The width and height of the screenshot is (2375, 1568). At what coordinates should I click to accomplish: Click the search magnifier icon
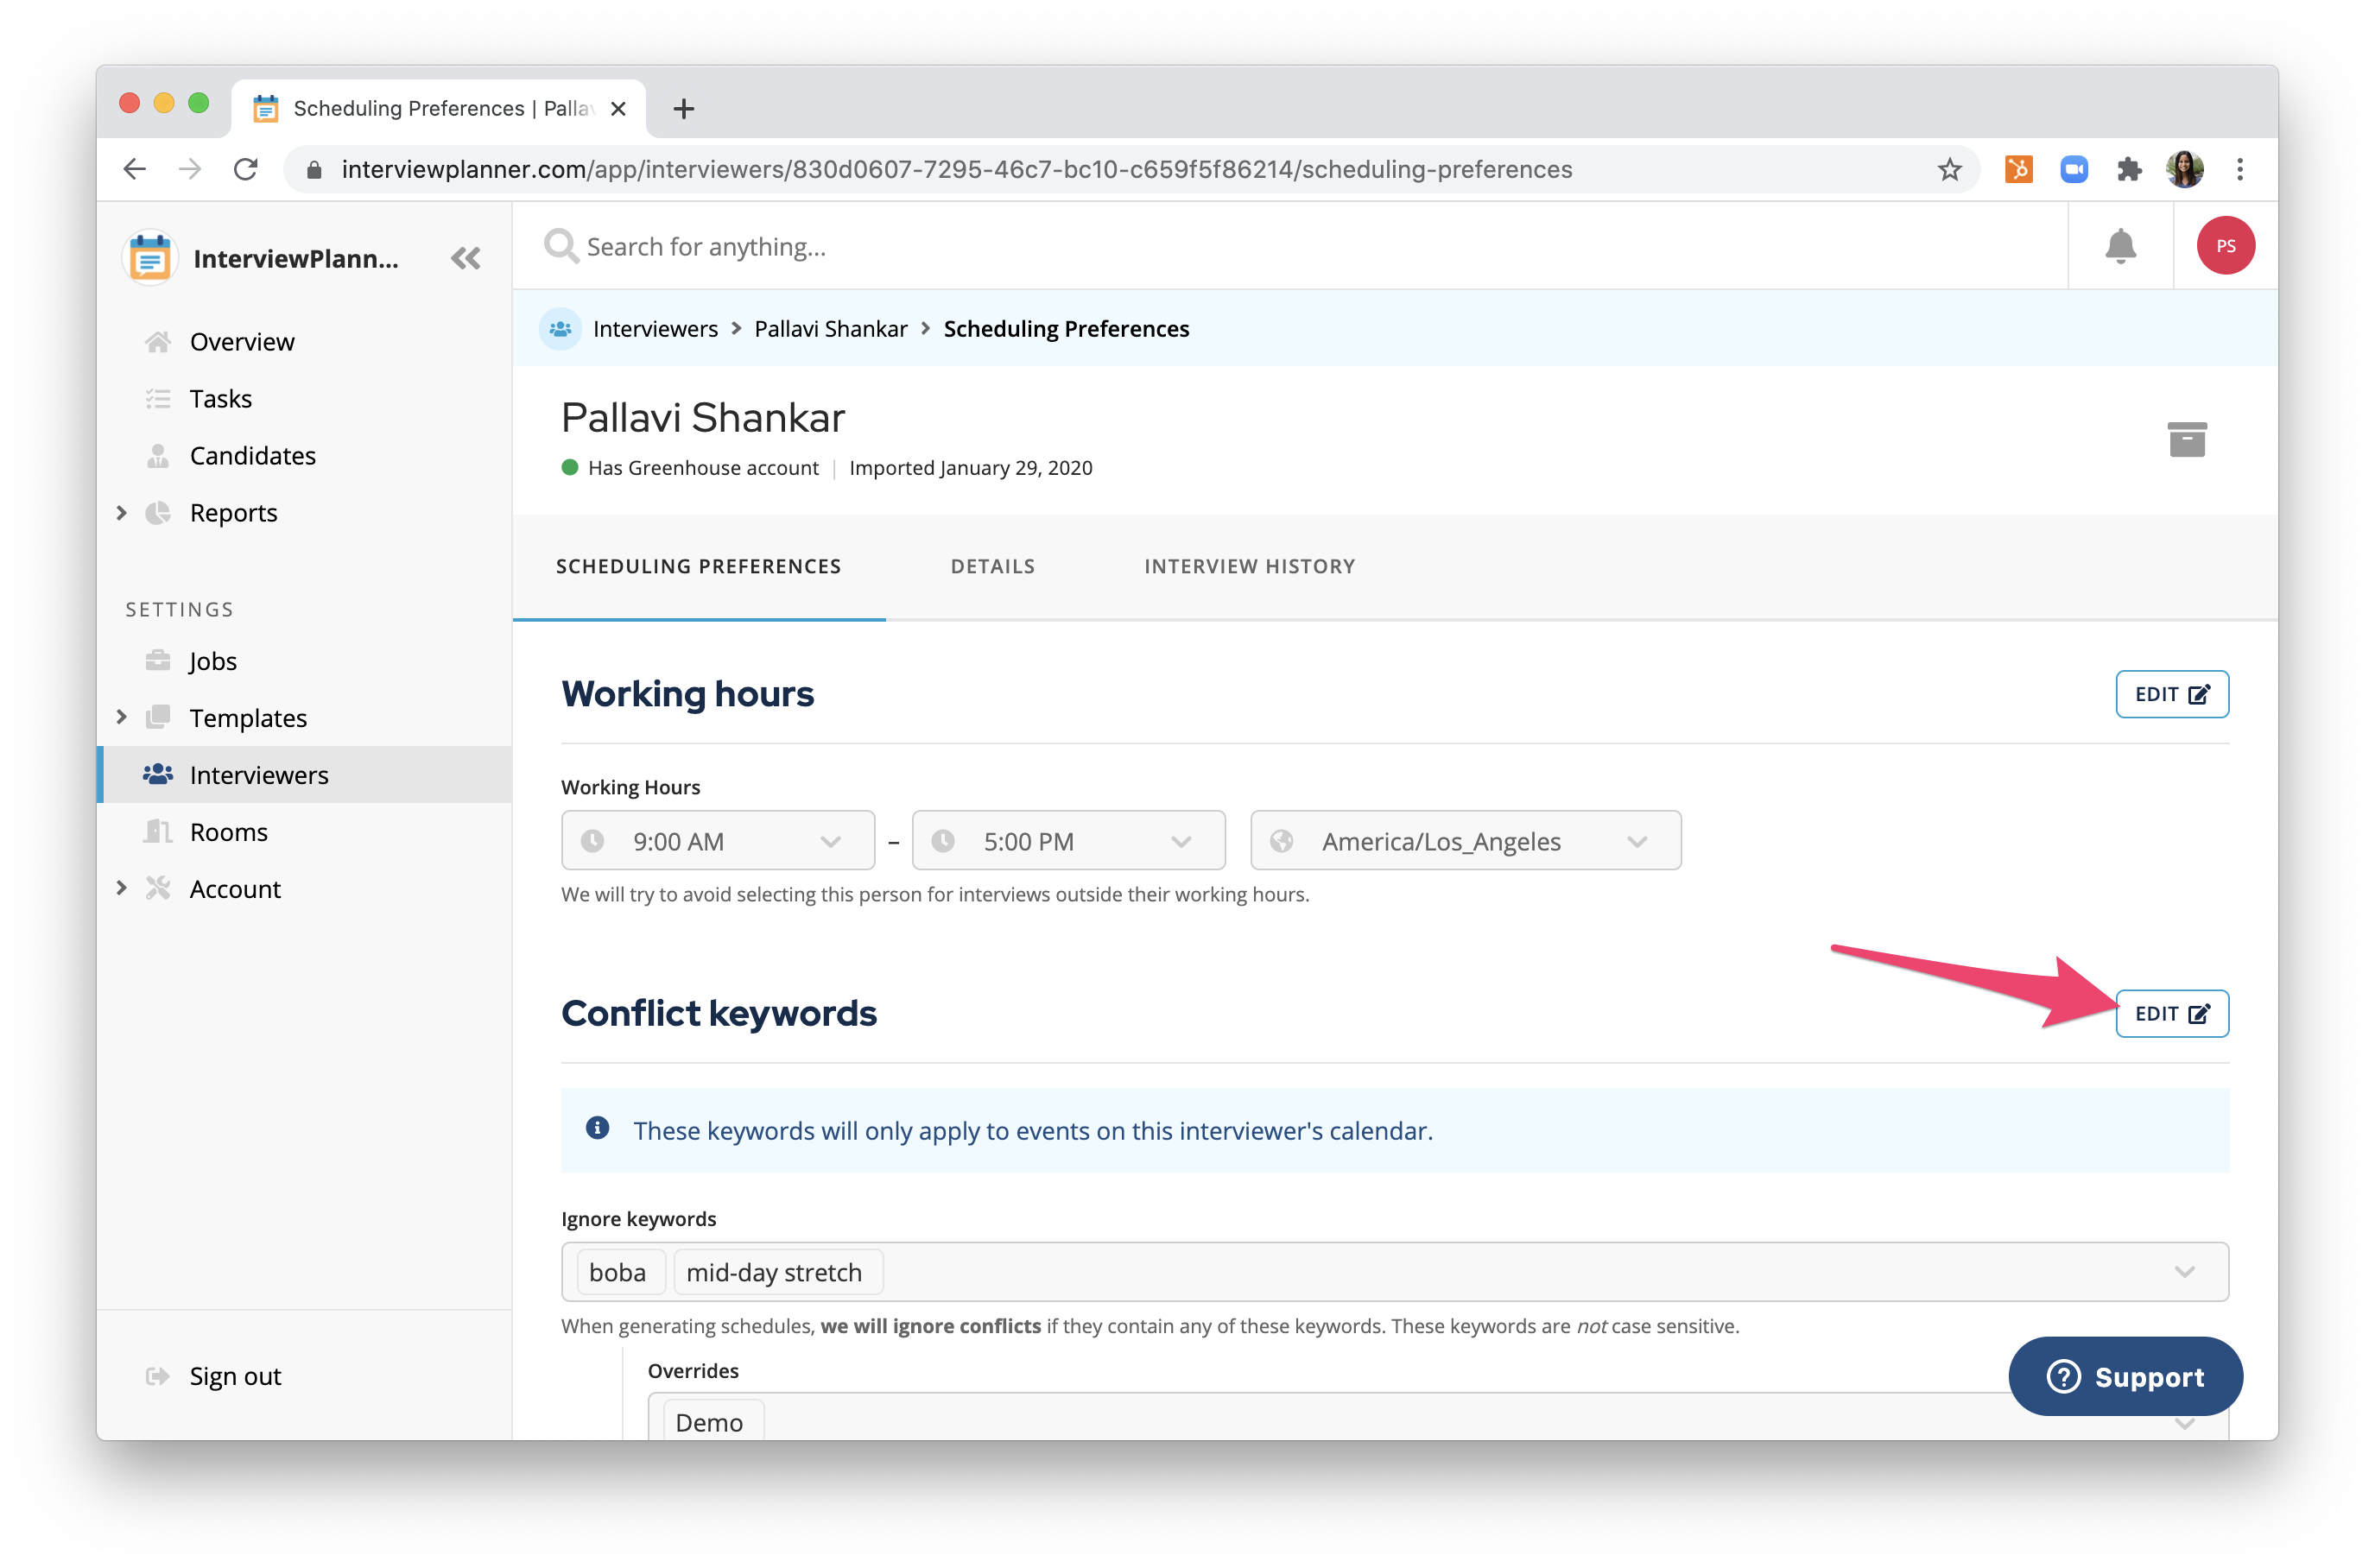(561, 246)
